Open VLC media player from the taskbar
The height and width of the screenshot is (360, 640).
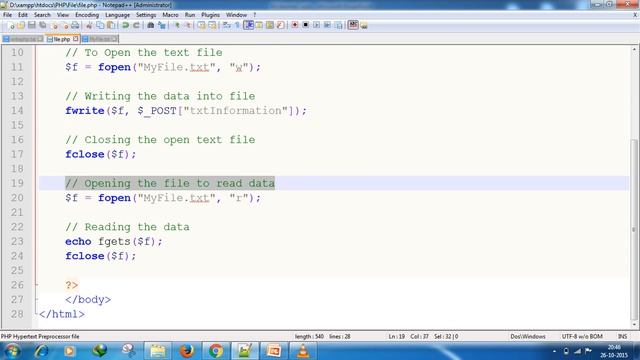(303, 351)
